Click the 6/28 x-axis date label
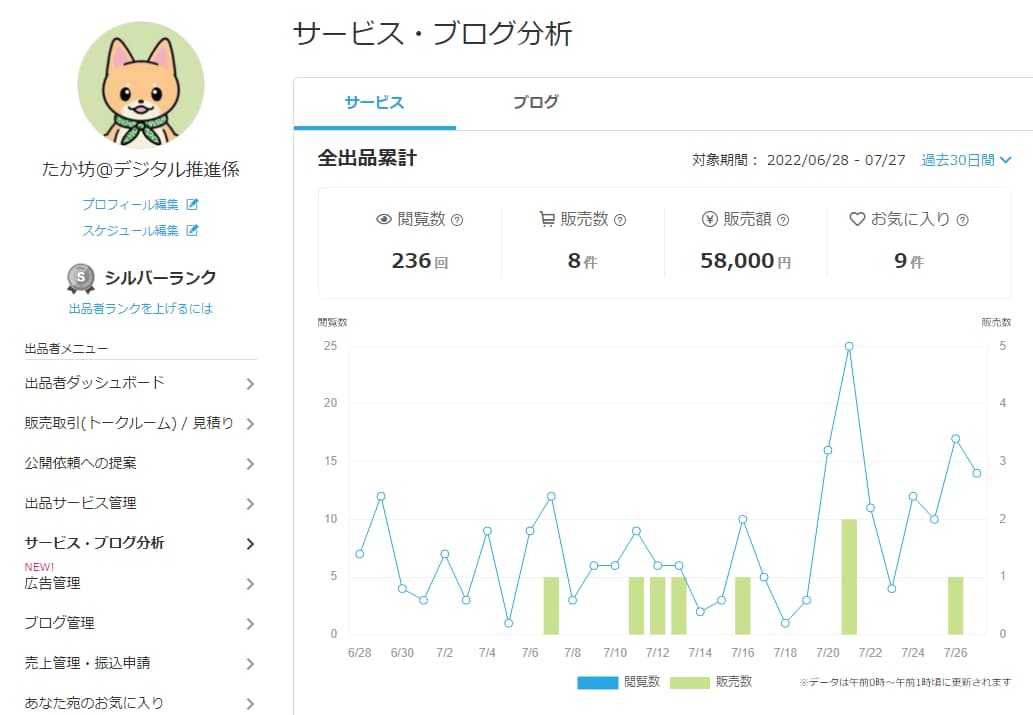Image resolution: width=1033 pixels, height=715 pixels. [360, 652]
